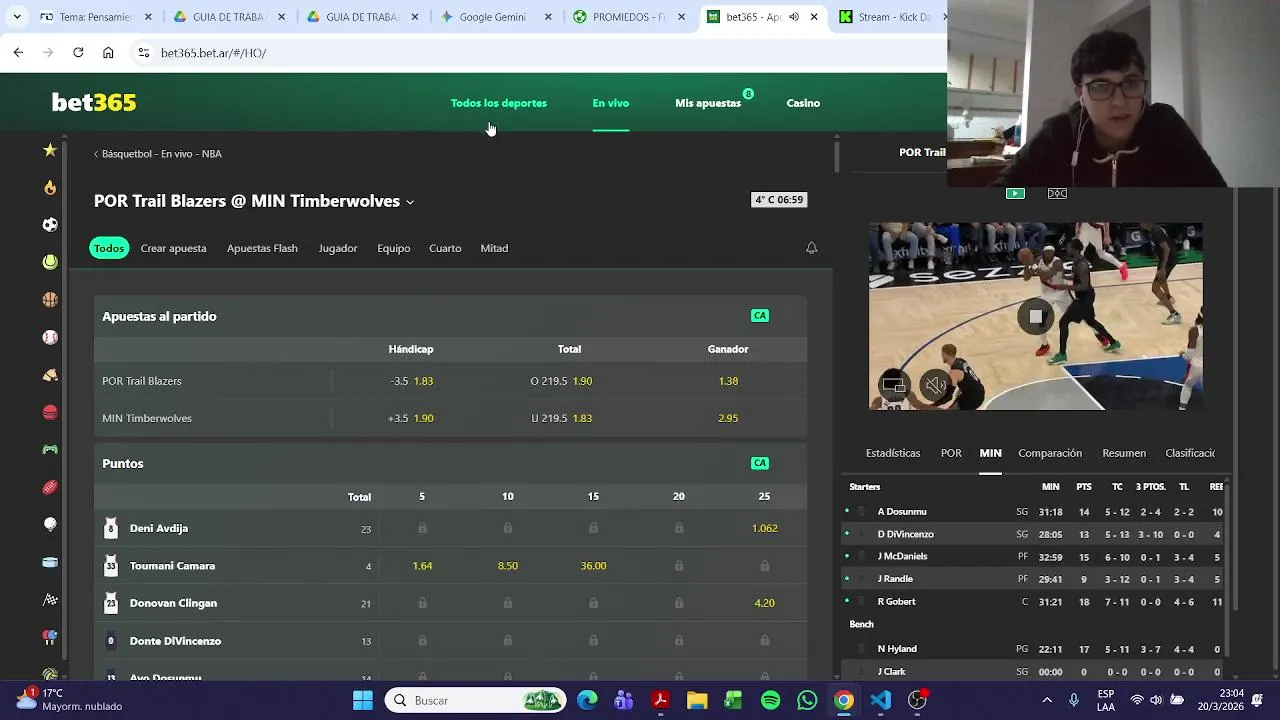Image resolution: width=1280 pixels, height=720 pixels.
Task: Open Mis apuestas
Action: pos(708,103)
